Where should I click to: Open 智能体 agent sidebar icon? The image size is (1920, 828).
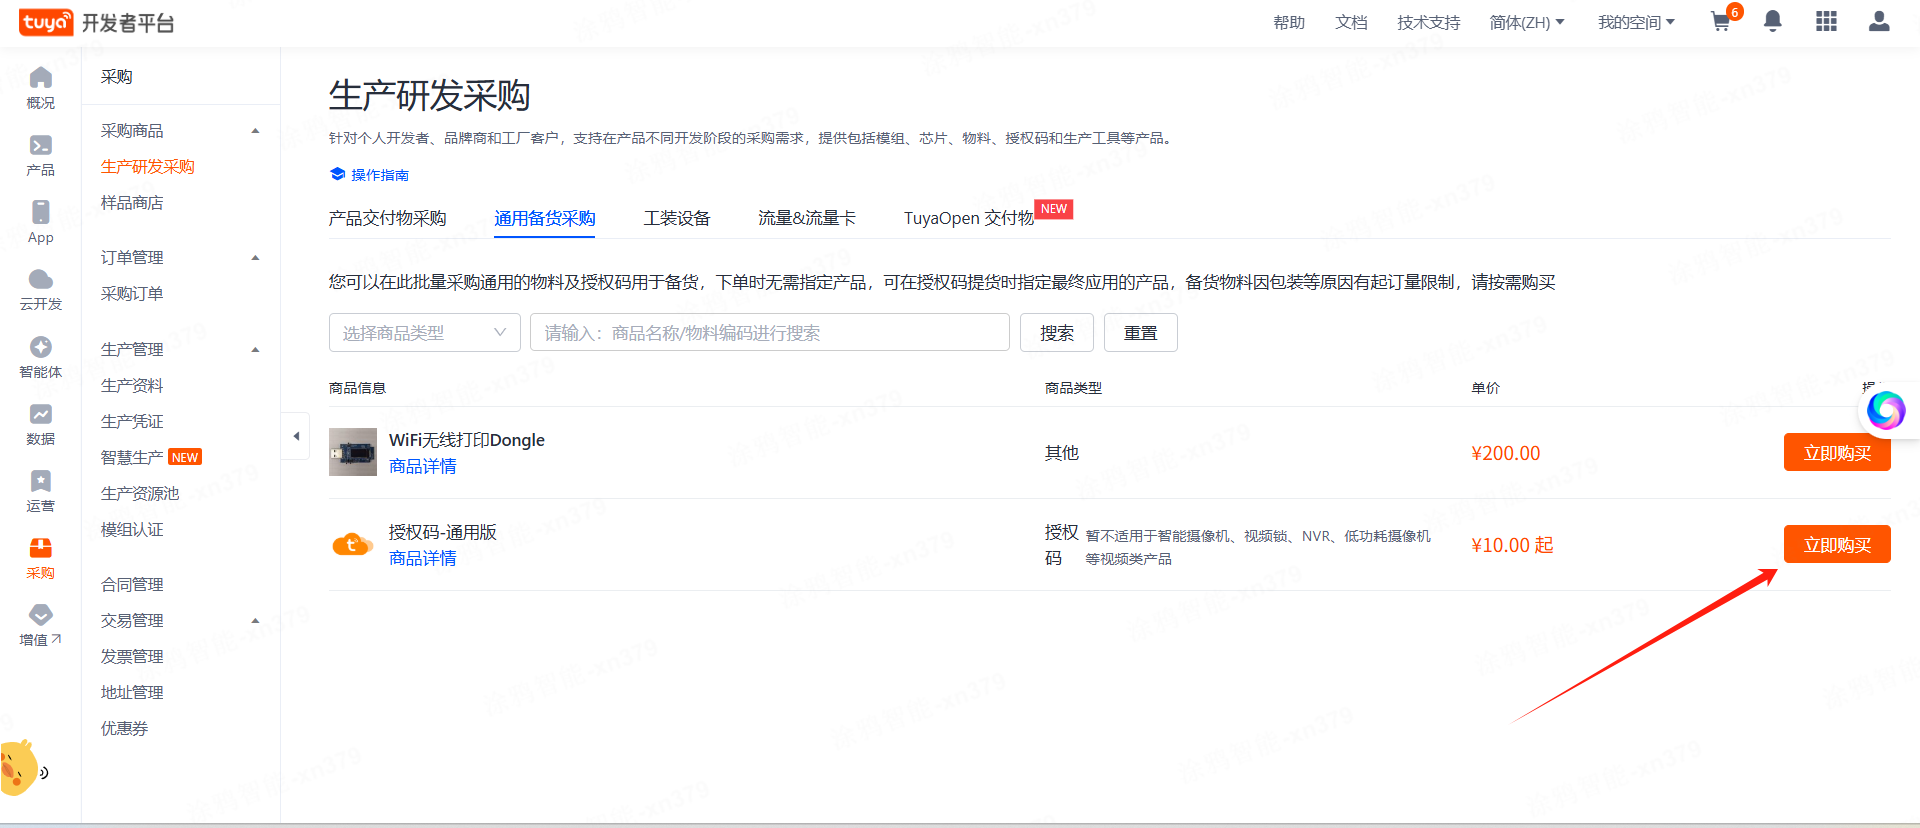[41, 357]
